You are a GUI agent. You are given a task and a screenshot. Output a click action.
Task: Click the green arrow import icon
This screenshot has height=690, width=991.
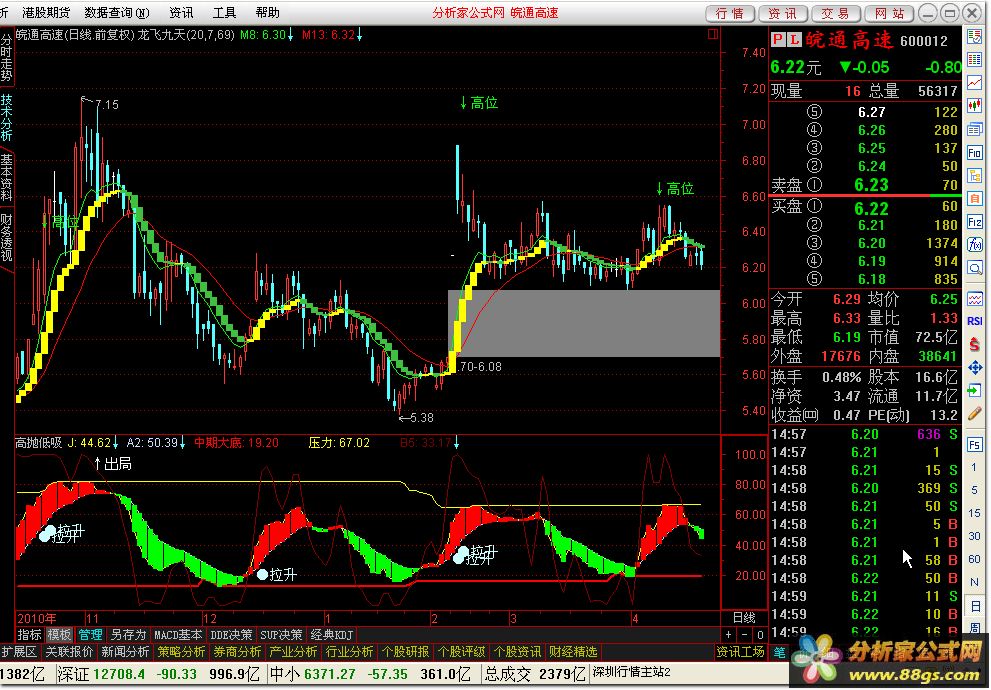tap(975, 390)
